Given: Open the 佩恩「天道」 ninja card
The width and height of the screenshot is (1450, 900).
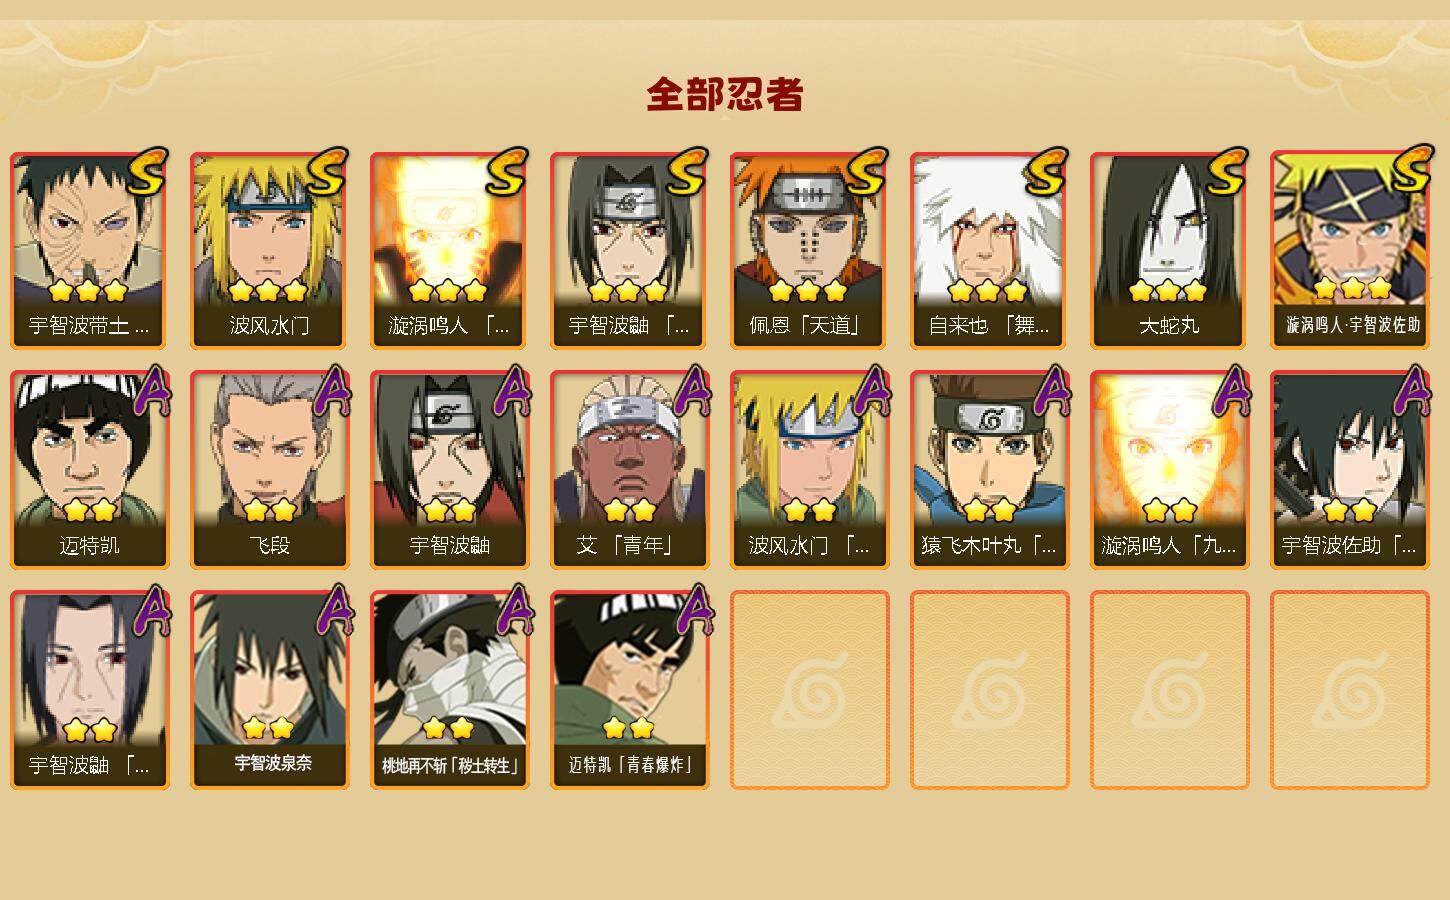Looking at the screenshot, I should pyautogui.click(x=809, y=250).
